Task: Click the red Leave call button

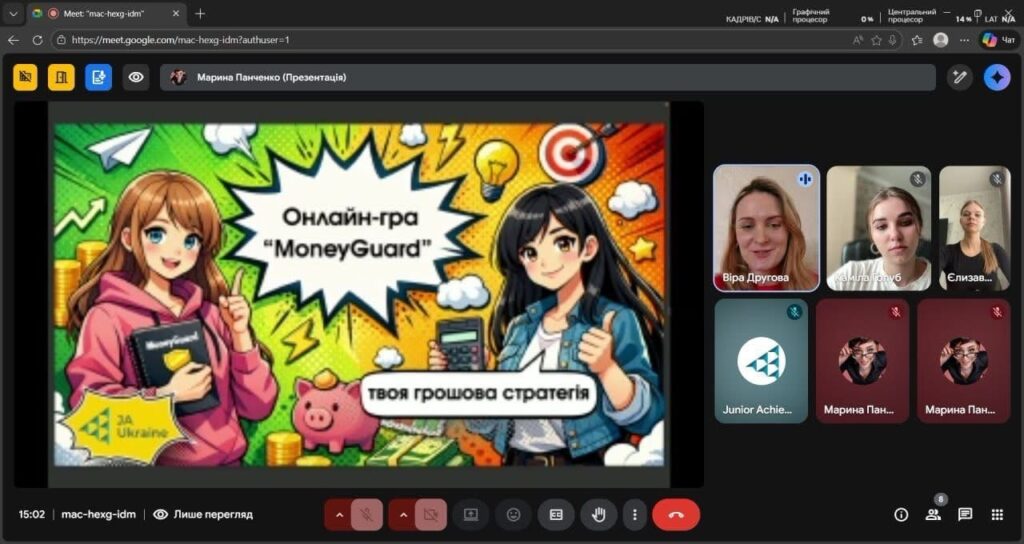Action: pyautogui.click(x=676, y=514)
